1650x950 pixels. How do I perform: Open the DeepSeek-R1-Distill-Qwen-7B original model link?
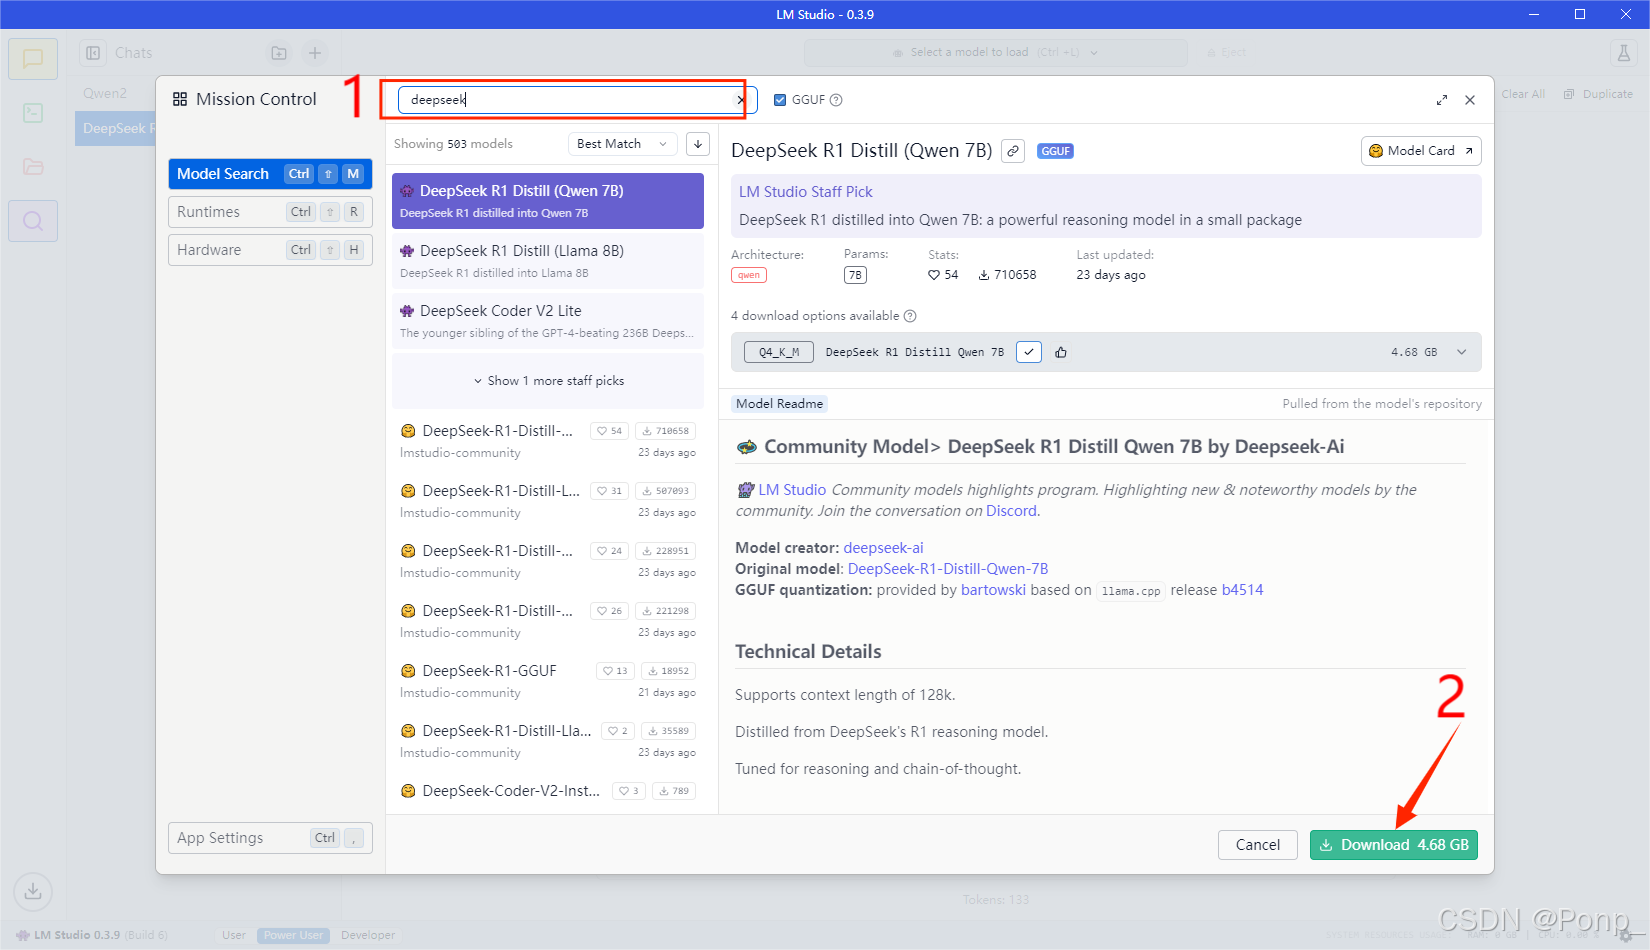[x=948, y=569]
